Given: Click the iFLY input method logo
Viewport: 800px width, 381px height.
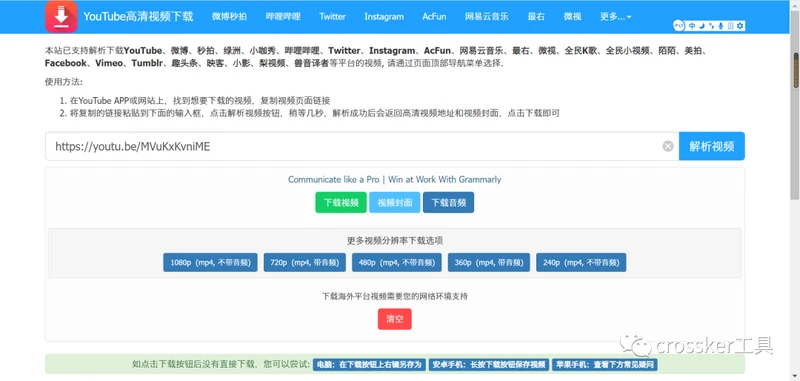Looking at the screenshot, I should 679,26.
